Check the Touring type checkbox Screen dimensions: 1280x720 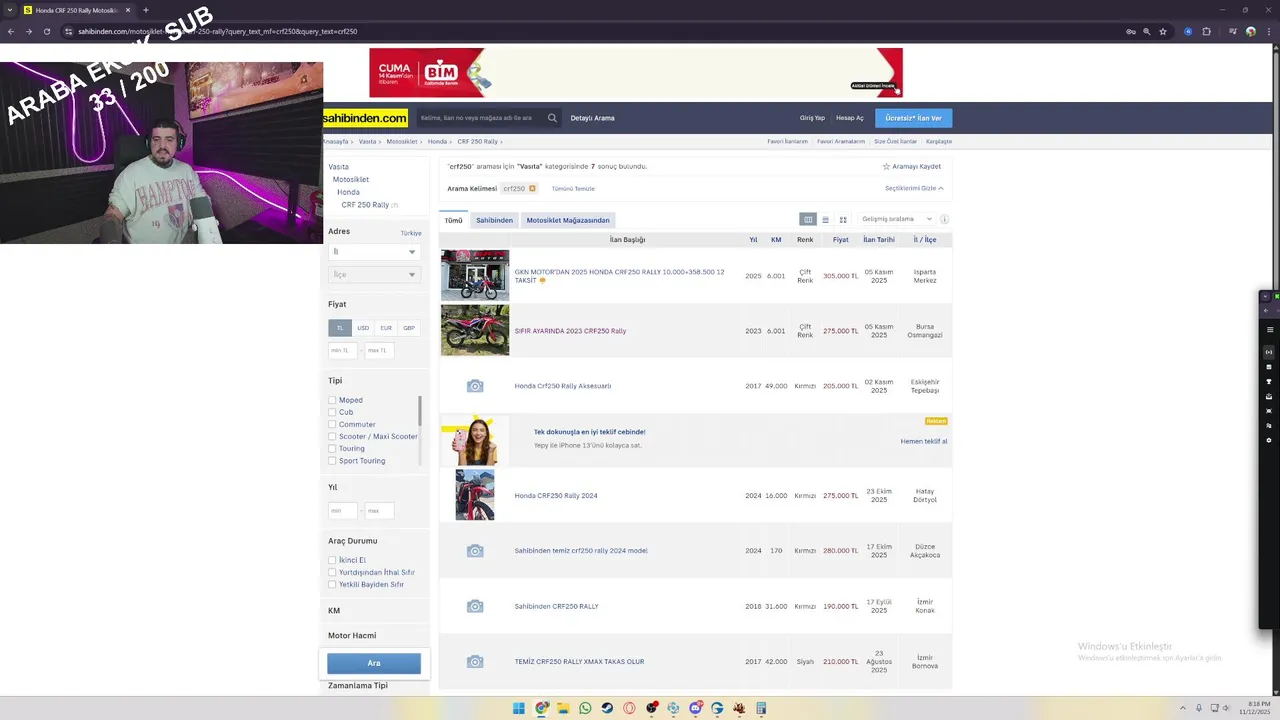332,449
